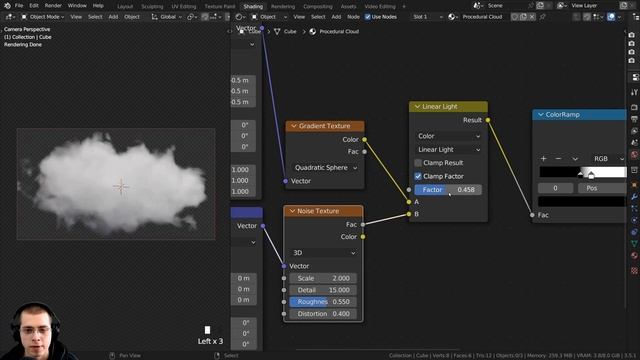640x360 pixels.
Task: Open the Edit menu
Action: click(x=34, y=6)
